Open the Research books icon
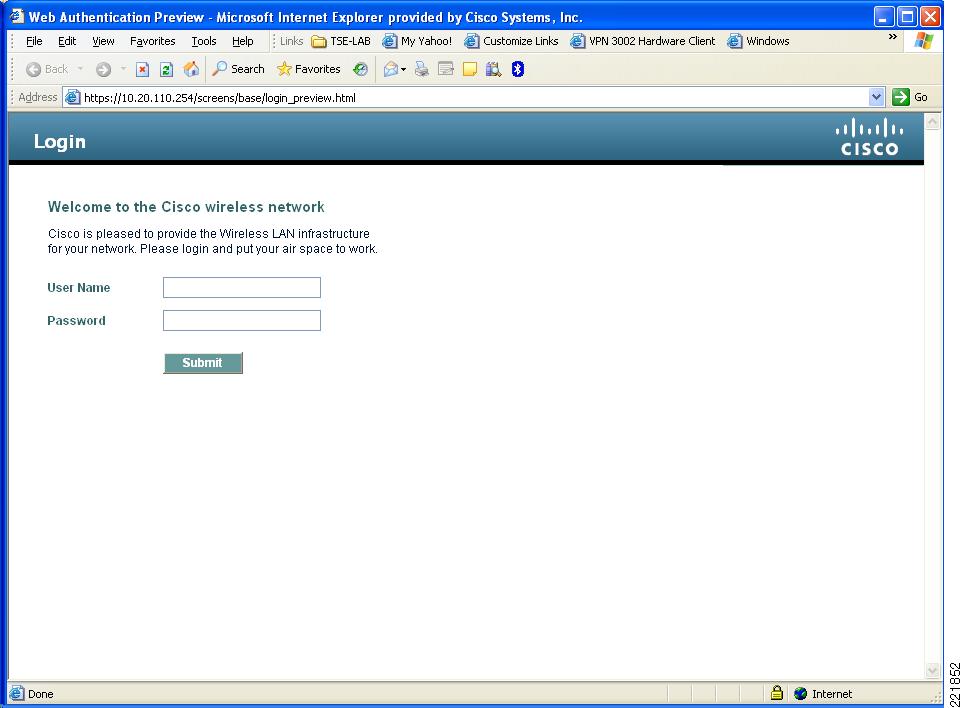Image resolution: width=961 pixels, height=708 pixels. pos(493,69)
